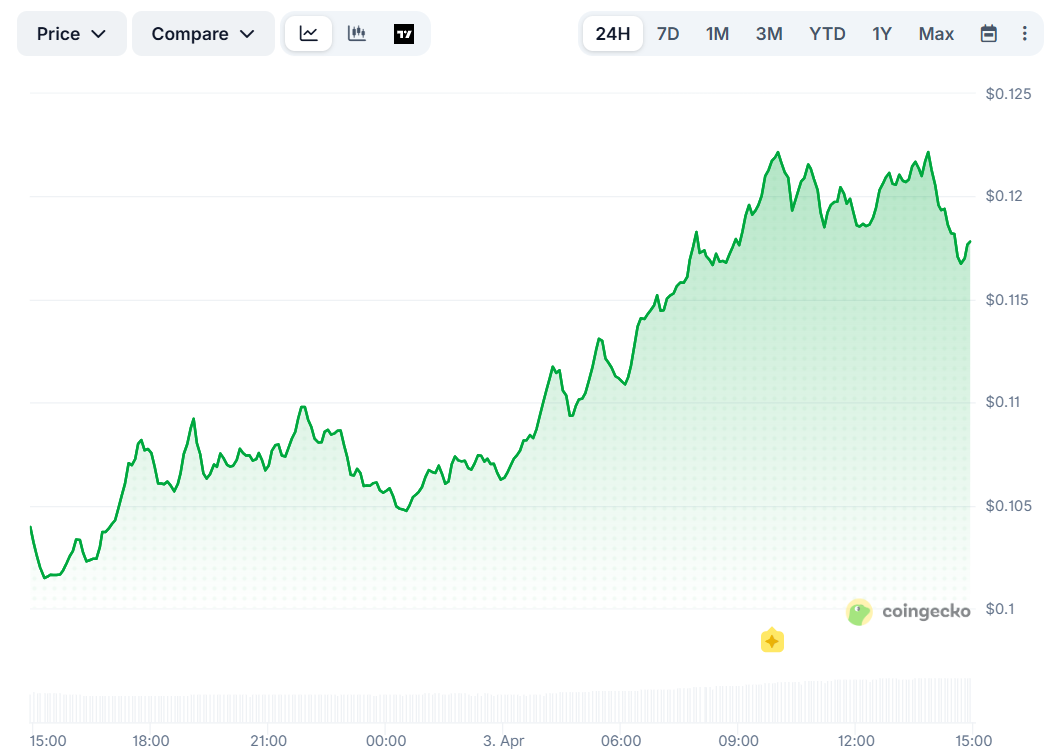This screenshot has height=756, width=1050.
Task: Select the line chart view icon
Action: coord(308,33)
